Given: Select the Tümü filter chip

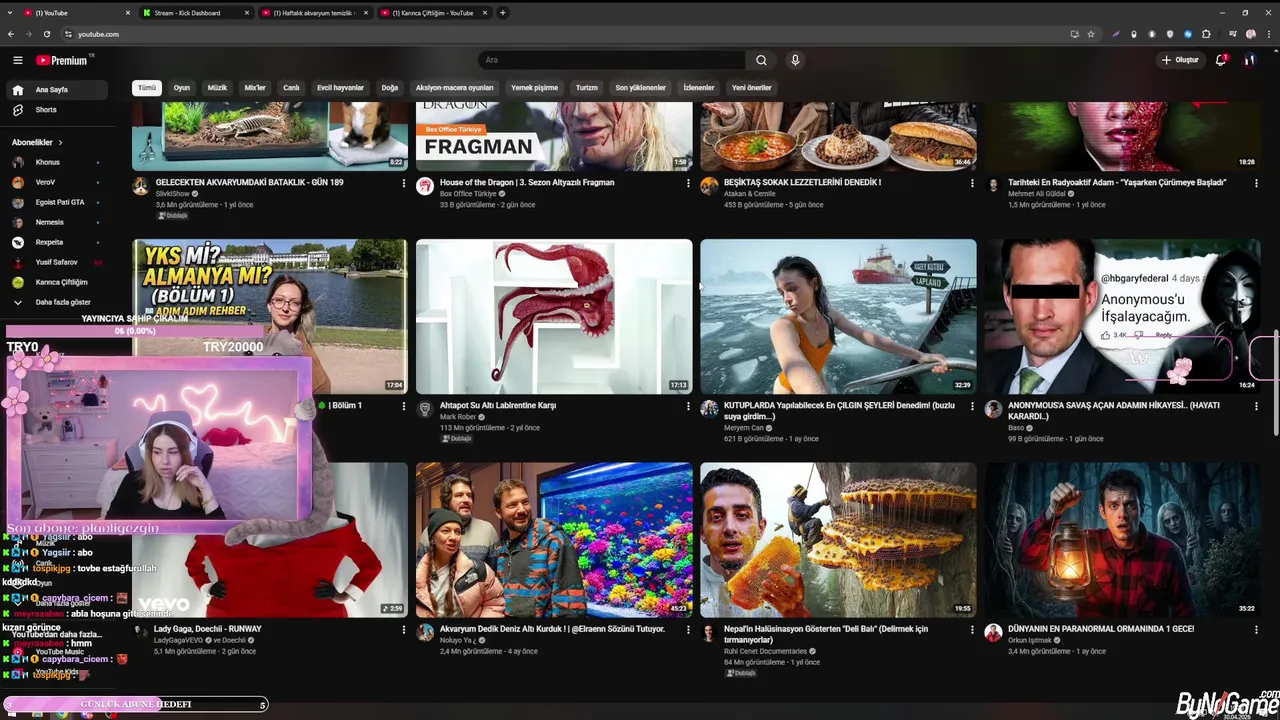Looking at the screenshot, I should tap(147, 88).
